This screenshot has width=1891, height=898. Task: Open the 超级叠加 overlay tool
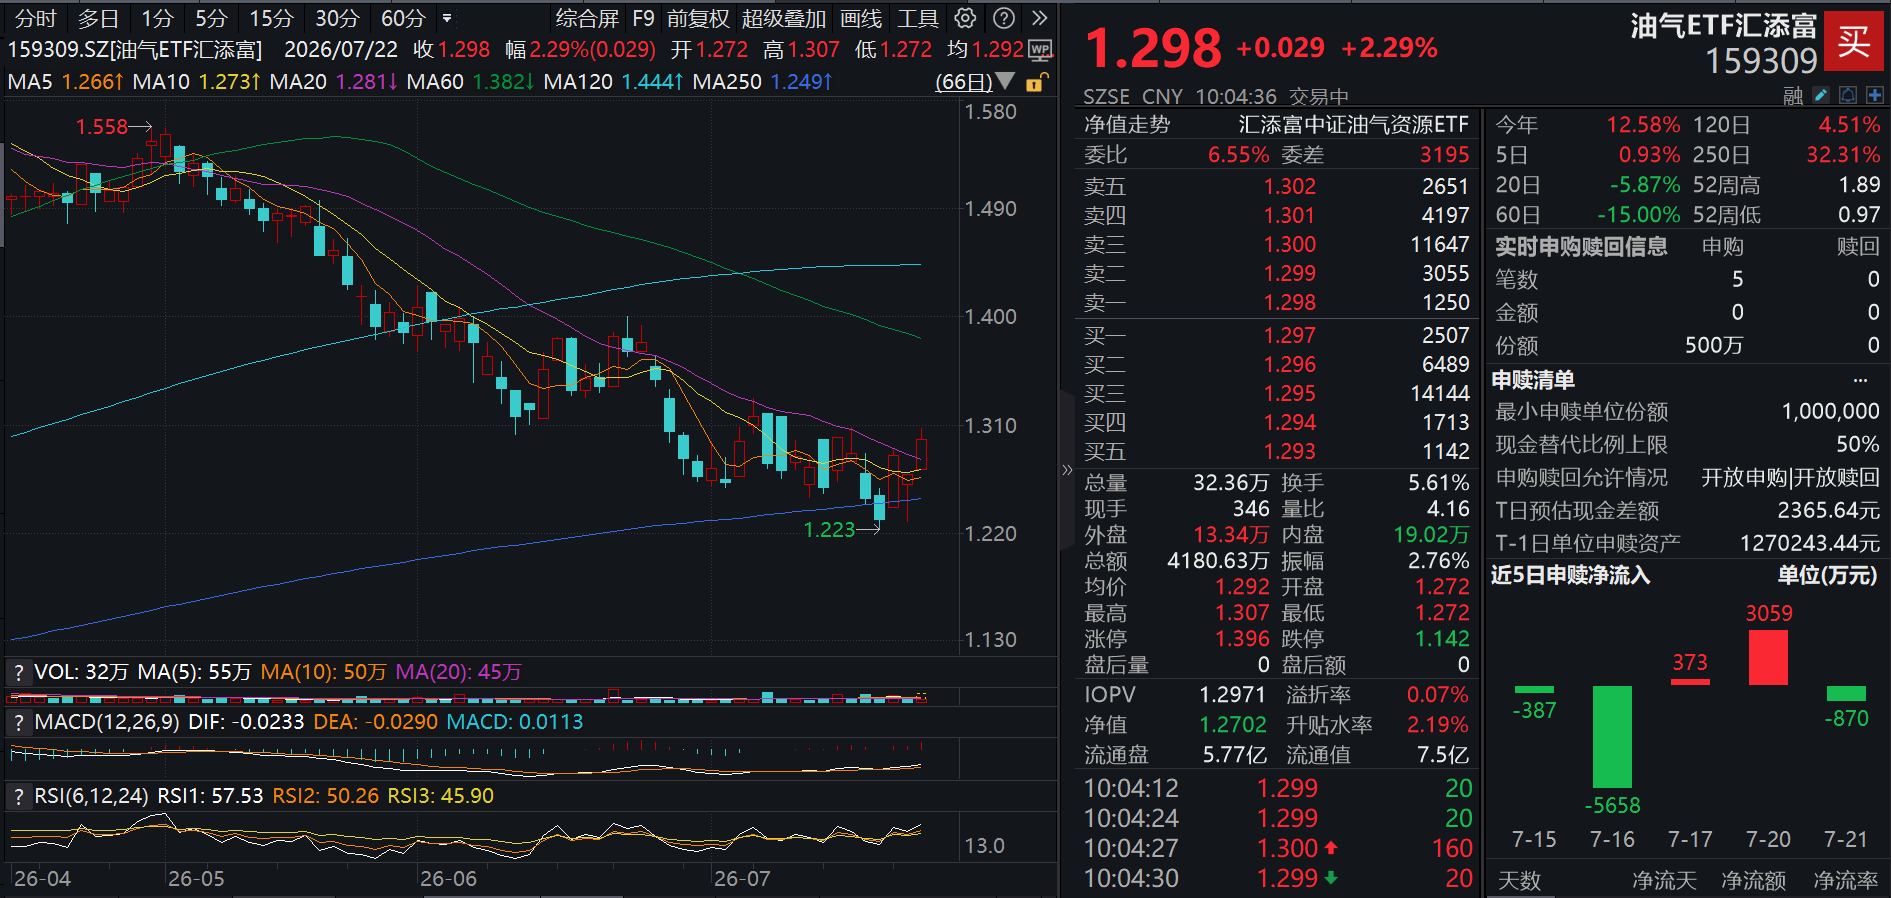click(x=784, y=18)
